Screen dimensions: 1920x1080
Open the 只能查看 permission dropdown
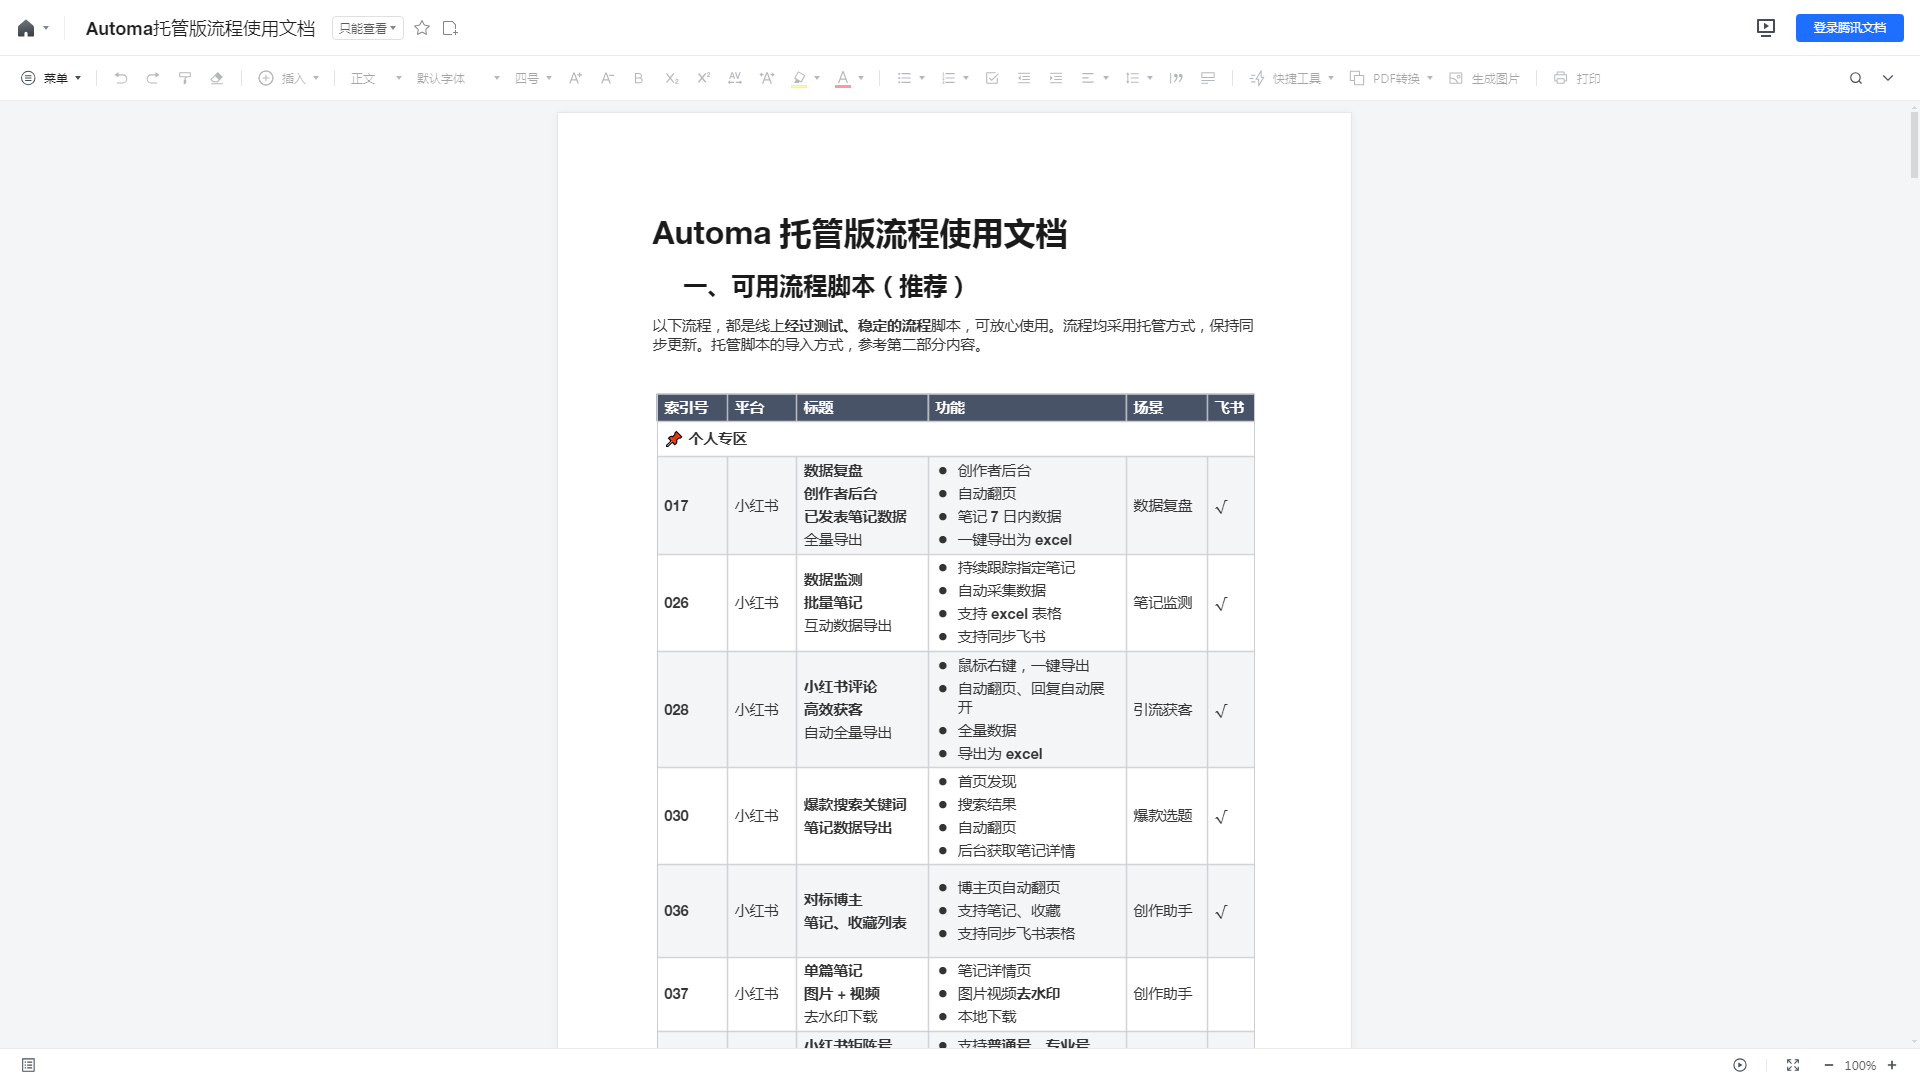pos(367,28)
